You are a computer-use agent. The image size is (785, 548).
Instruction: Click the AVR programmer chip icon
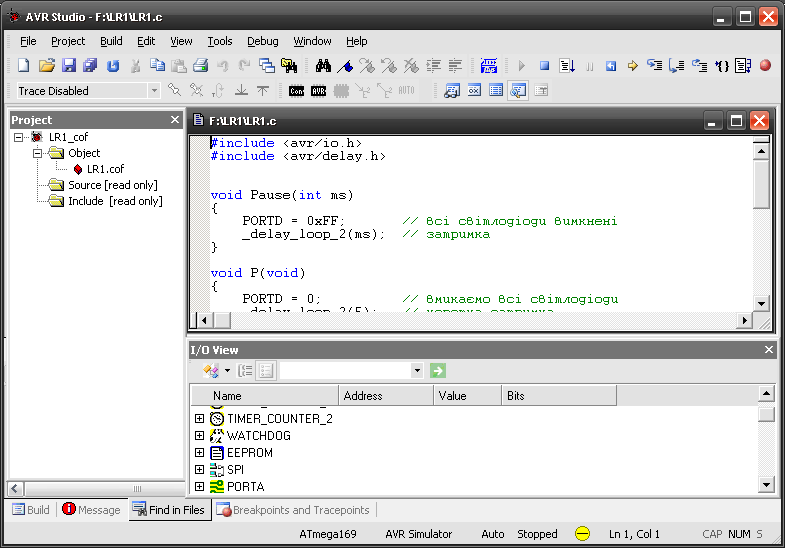(x=318, y=91)
